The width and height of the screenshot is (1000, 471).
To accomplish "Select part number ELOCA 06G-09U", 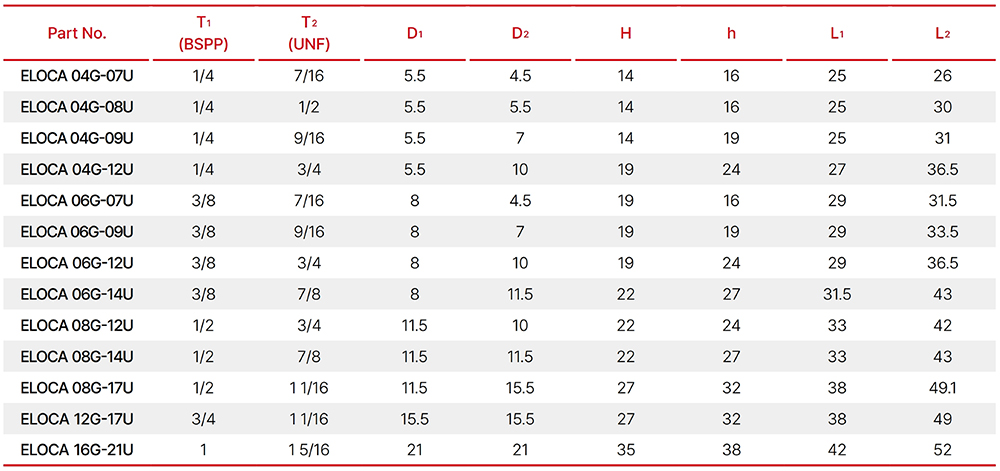I will pyautogui.click(x=77, y=232).
